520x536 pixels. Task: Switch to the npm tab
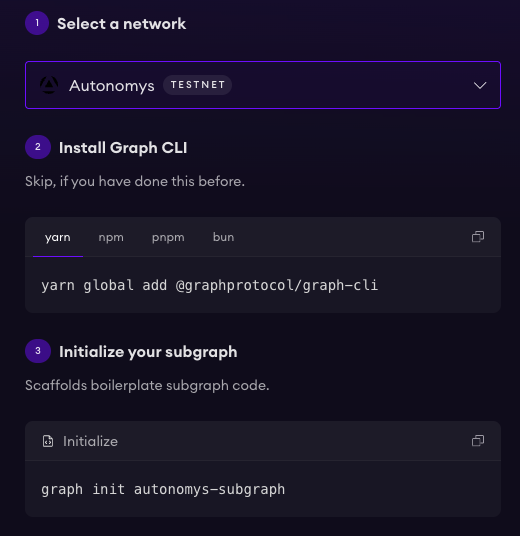click(x=111, y=237)
